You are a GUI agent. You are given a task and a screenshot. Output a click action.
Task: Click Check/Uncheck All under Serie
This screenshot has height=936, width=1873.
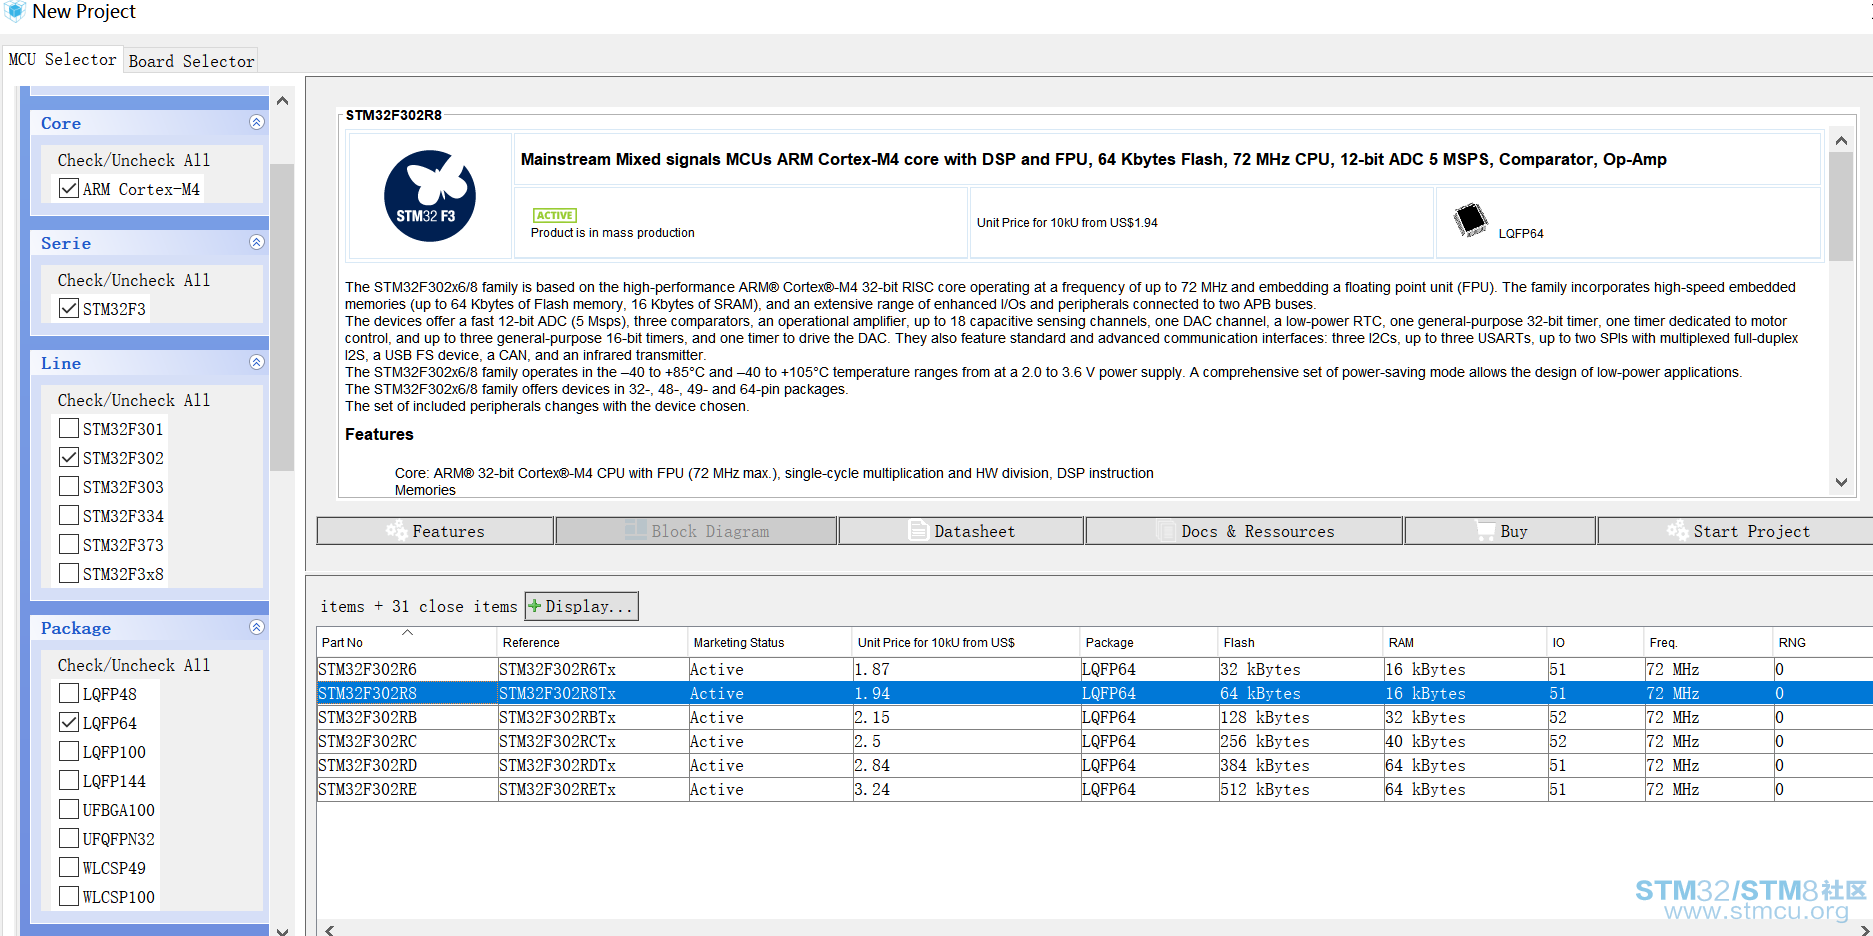134,280
